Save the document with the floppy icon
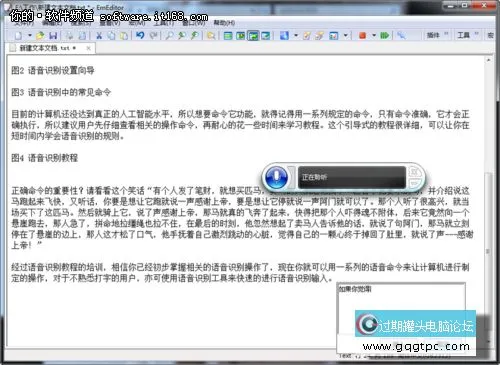 pos(53,35)
